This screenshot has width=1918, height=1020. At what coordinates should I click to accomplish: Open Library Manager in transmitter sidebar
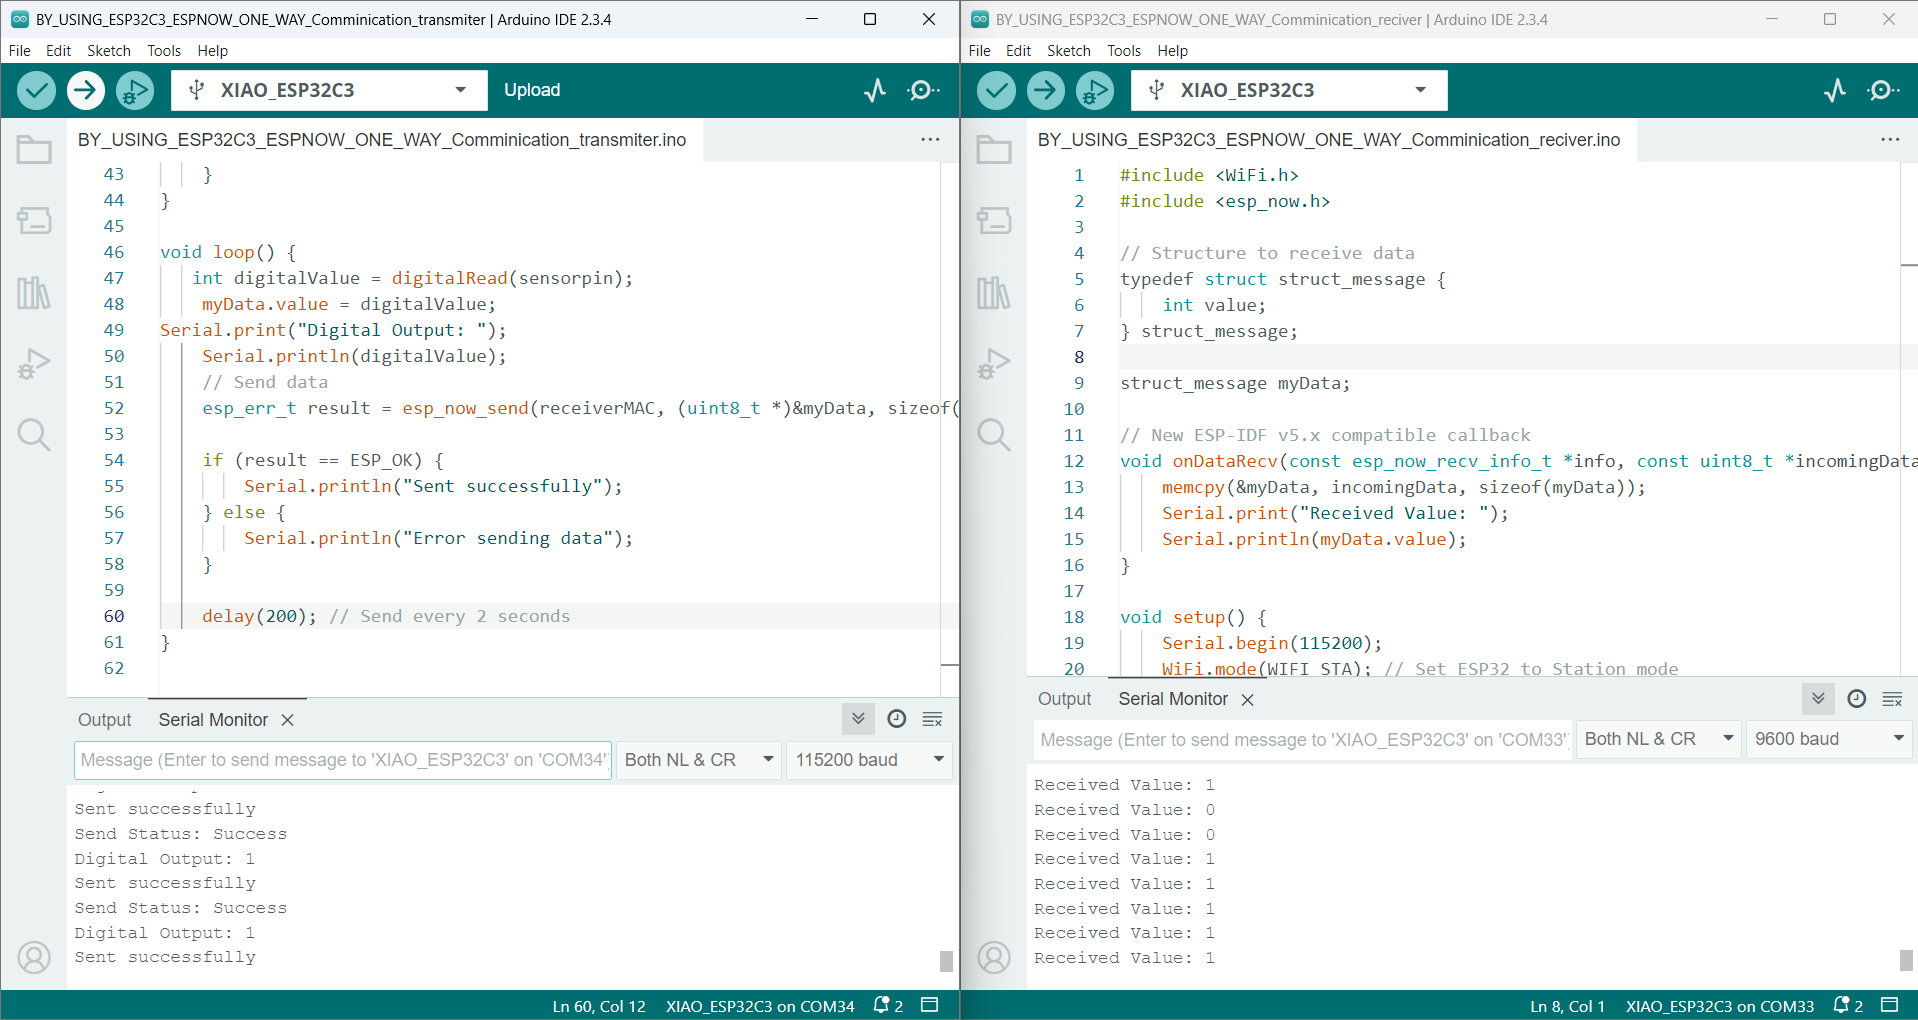34,293
